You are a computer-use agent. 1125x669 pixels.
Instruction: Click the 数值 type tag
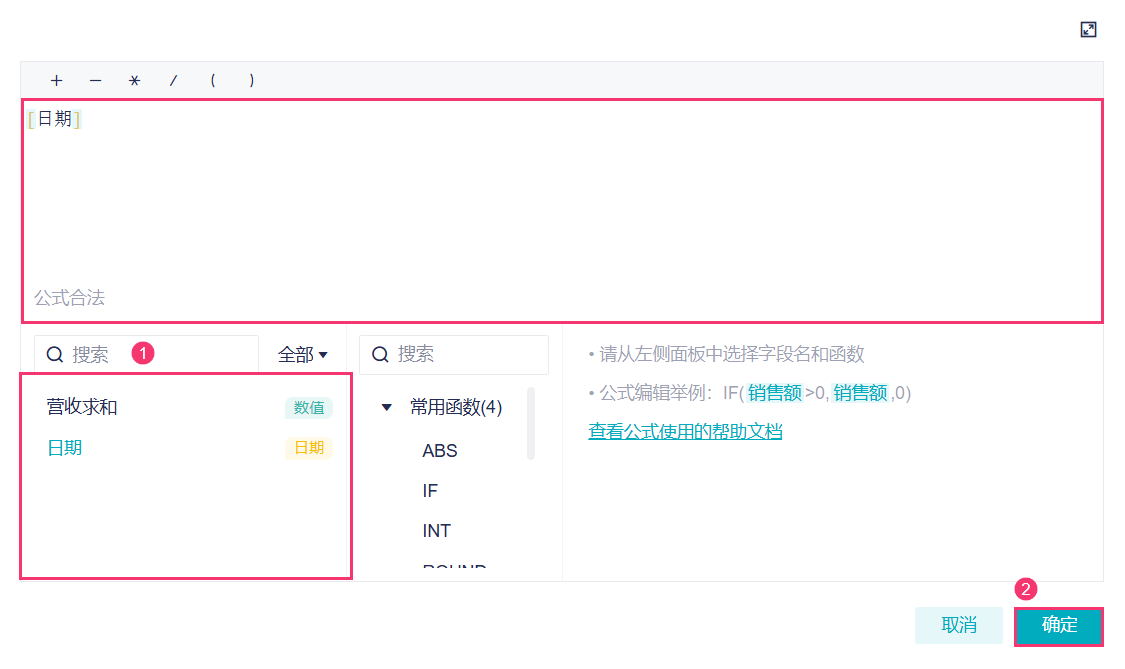309,408
